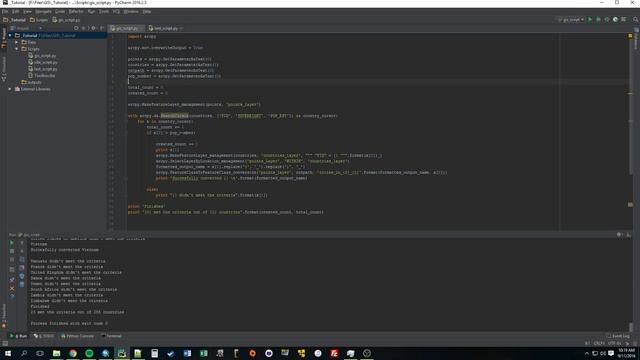The image size is (640, 360).
Task: Open the run configuration dropdown
Action: [x=571, y=20]
